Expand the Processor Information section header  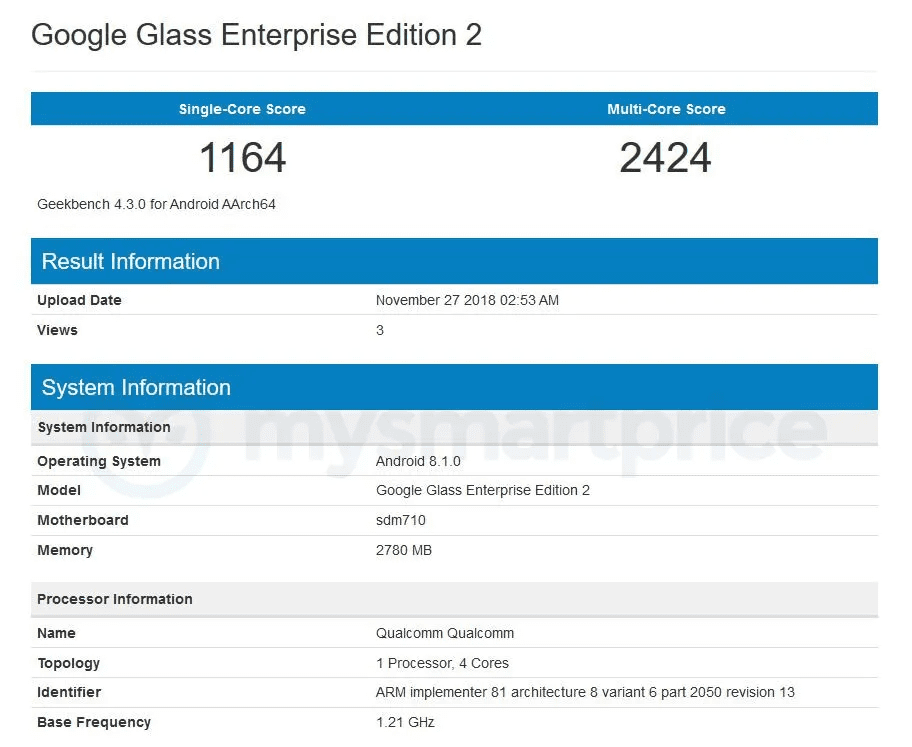115,599
